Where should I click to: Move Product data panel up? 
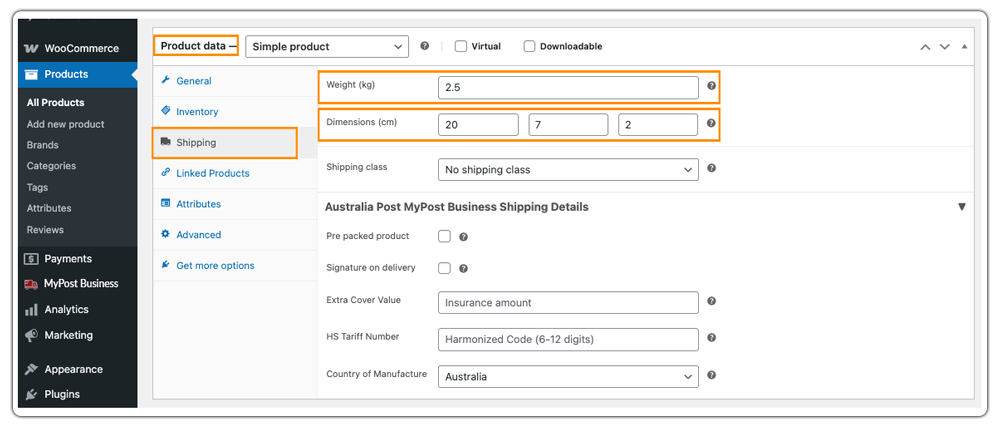click(925, 47)
